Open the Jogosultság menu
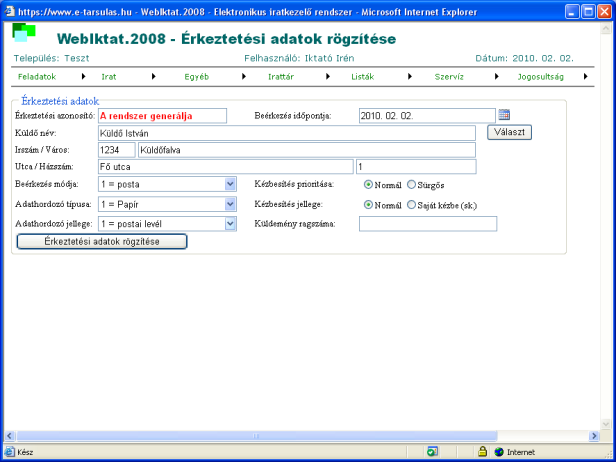Viewport: 616px width, 462px height. [x=541, y=77]
